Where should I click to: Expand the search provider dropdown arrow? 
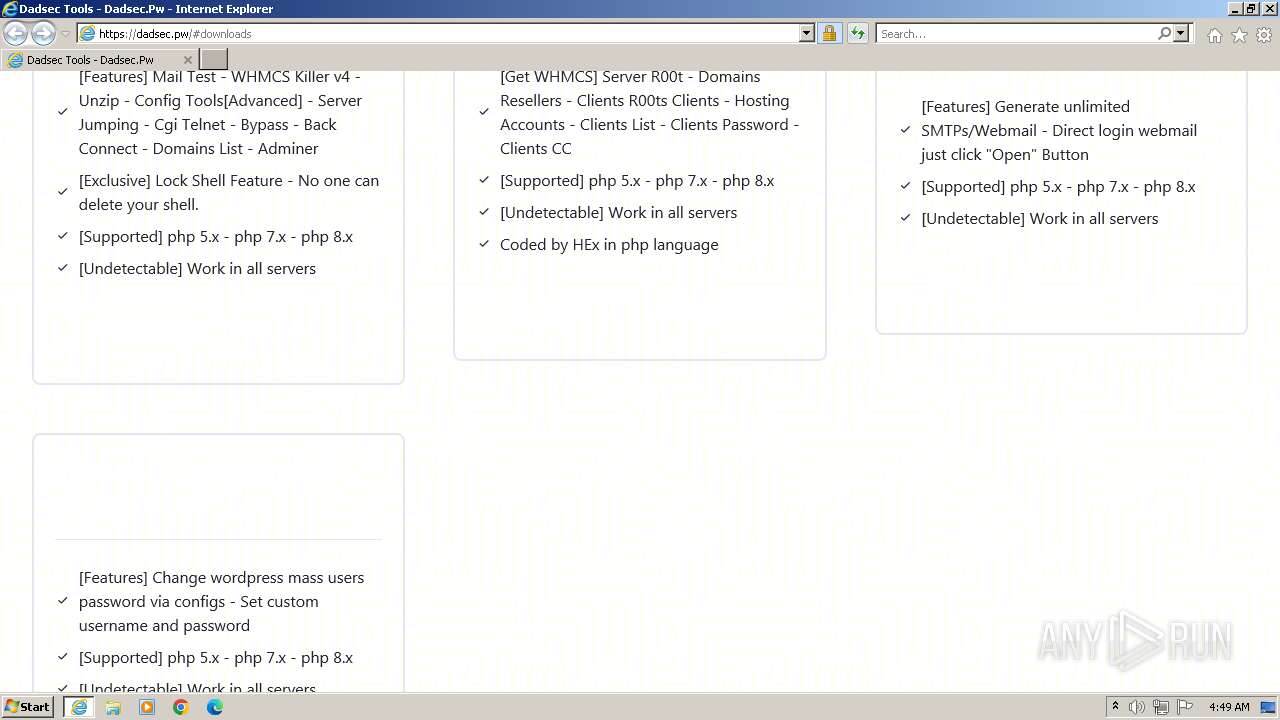tap(1181, 34)
